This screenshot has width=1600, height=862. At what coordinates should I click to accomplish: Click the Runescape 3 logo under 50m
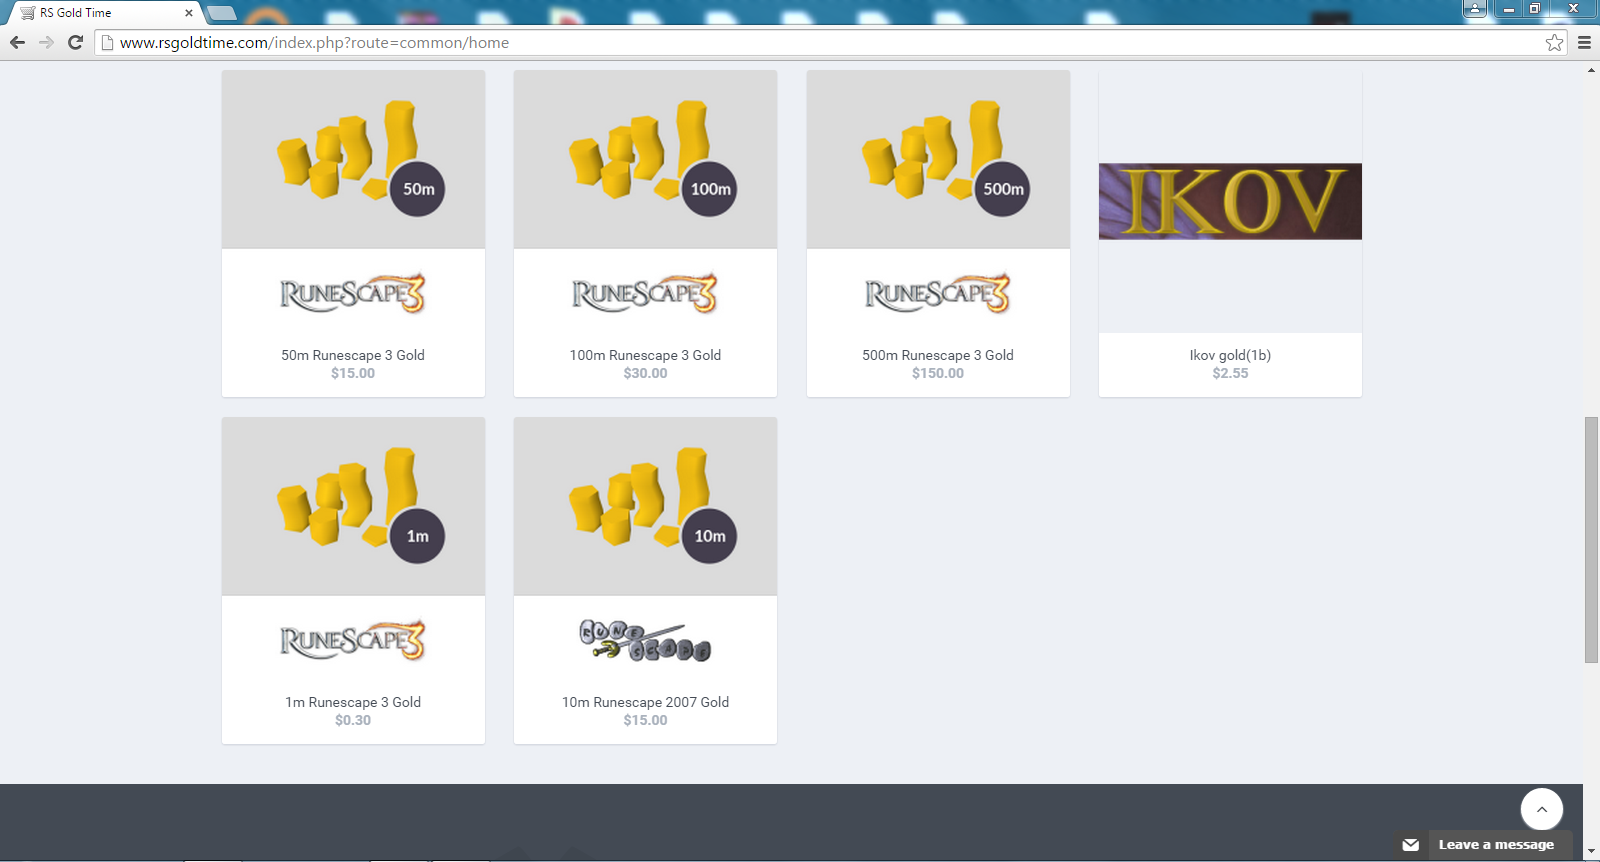[353, 293]
